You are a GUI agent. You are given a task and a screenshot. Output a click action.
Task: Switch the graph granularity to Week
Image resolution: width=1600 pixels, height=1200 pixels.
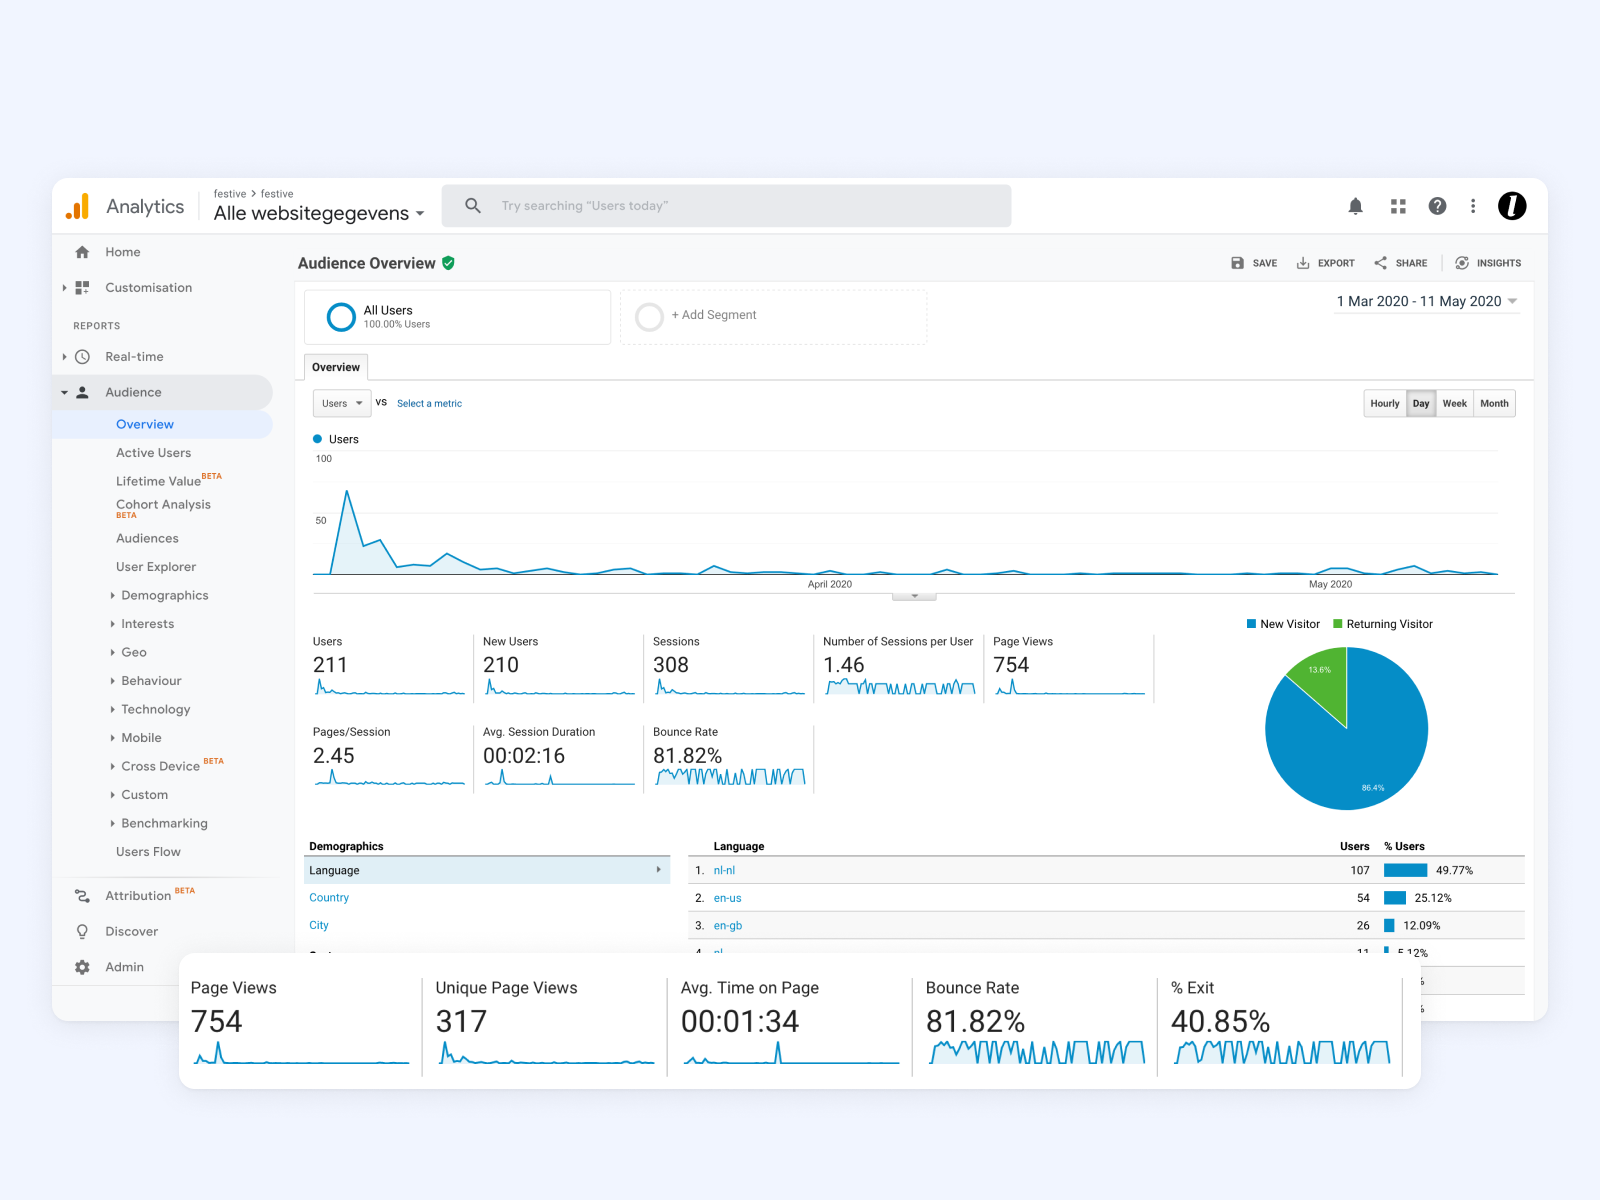tap(1455, 403)
